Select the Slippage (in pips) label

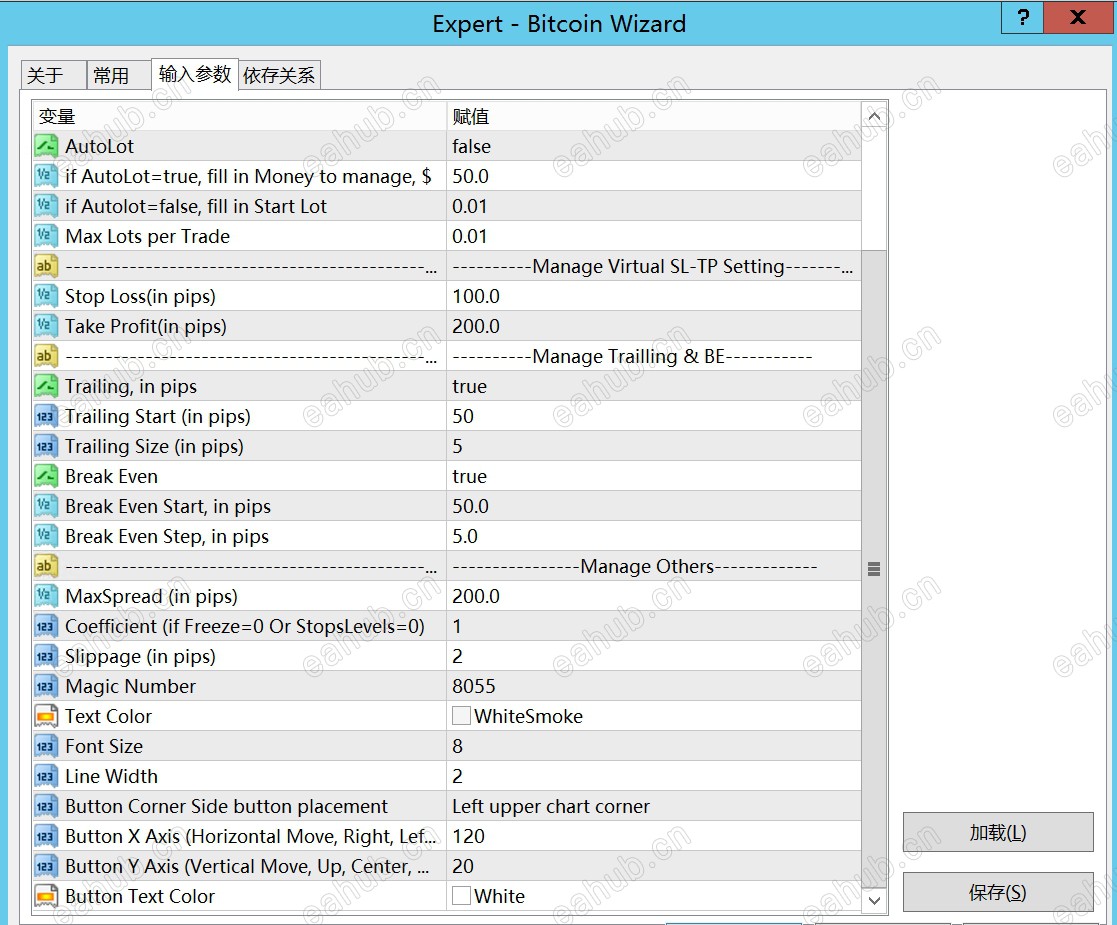(140, 656)
